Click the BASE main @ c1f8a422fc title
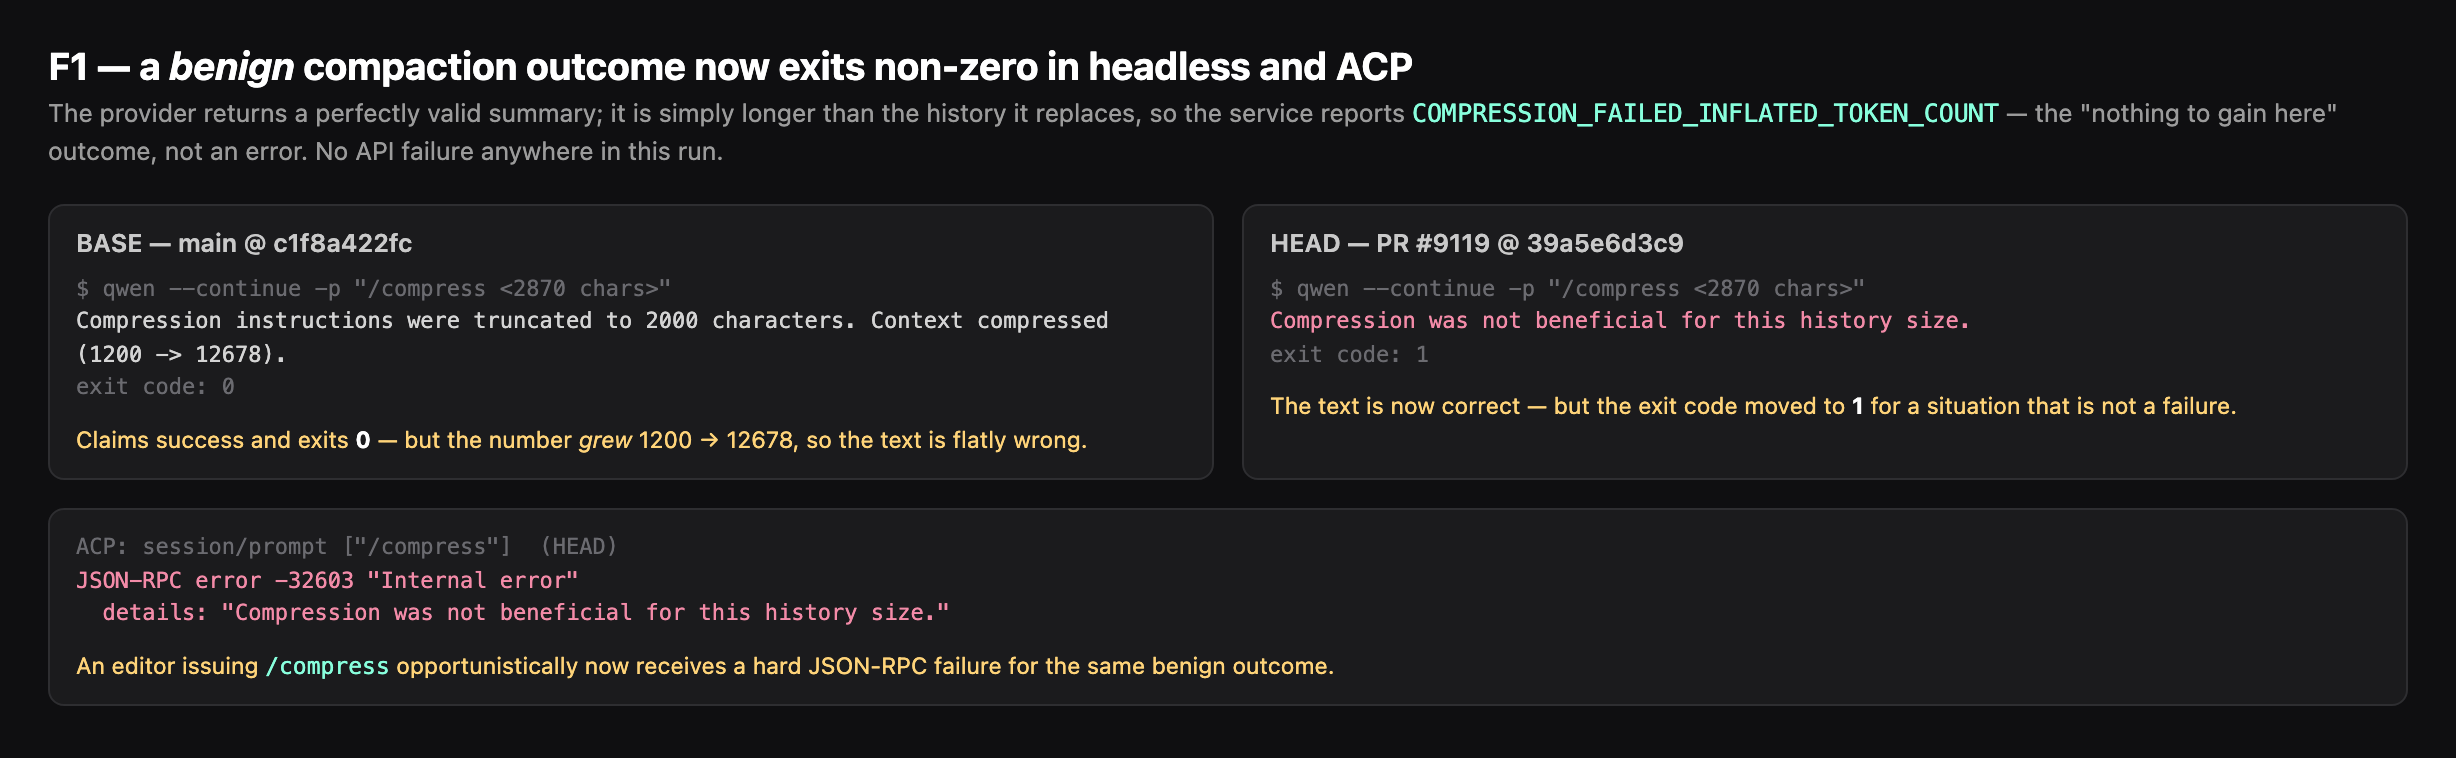This screenshot has height=758, width=2456. tap(244, 243)
